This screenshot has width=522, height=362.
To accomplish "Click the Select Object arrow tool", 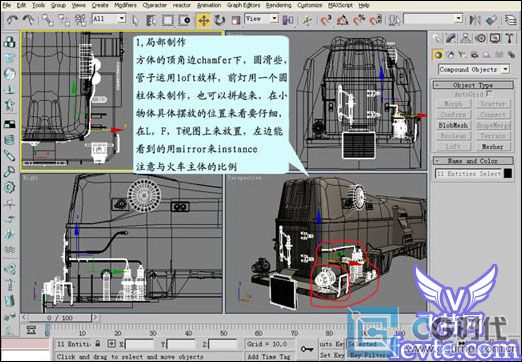I will click(x=135, y=21).
